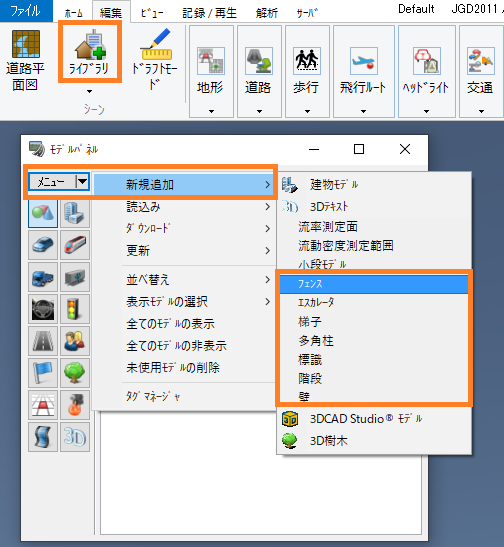
Task: Open the メニュー dropdown in the model panel
Action: point(59,181)
